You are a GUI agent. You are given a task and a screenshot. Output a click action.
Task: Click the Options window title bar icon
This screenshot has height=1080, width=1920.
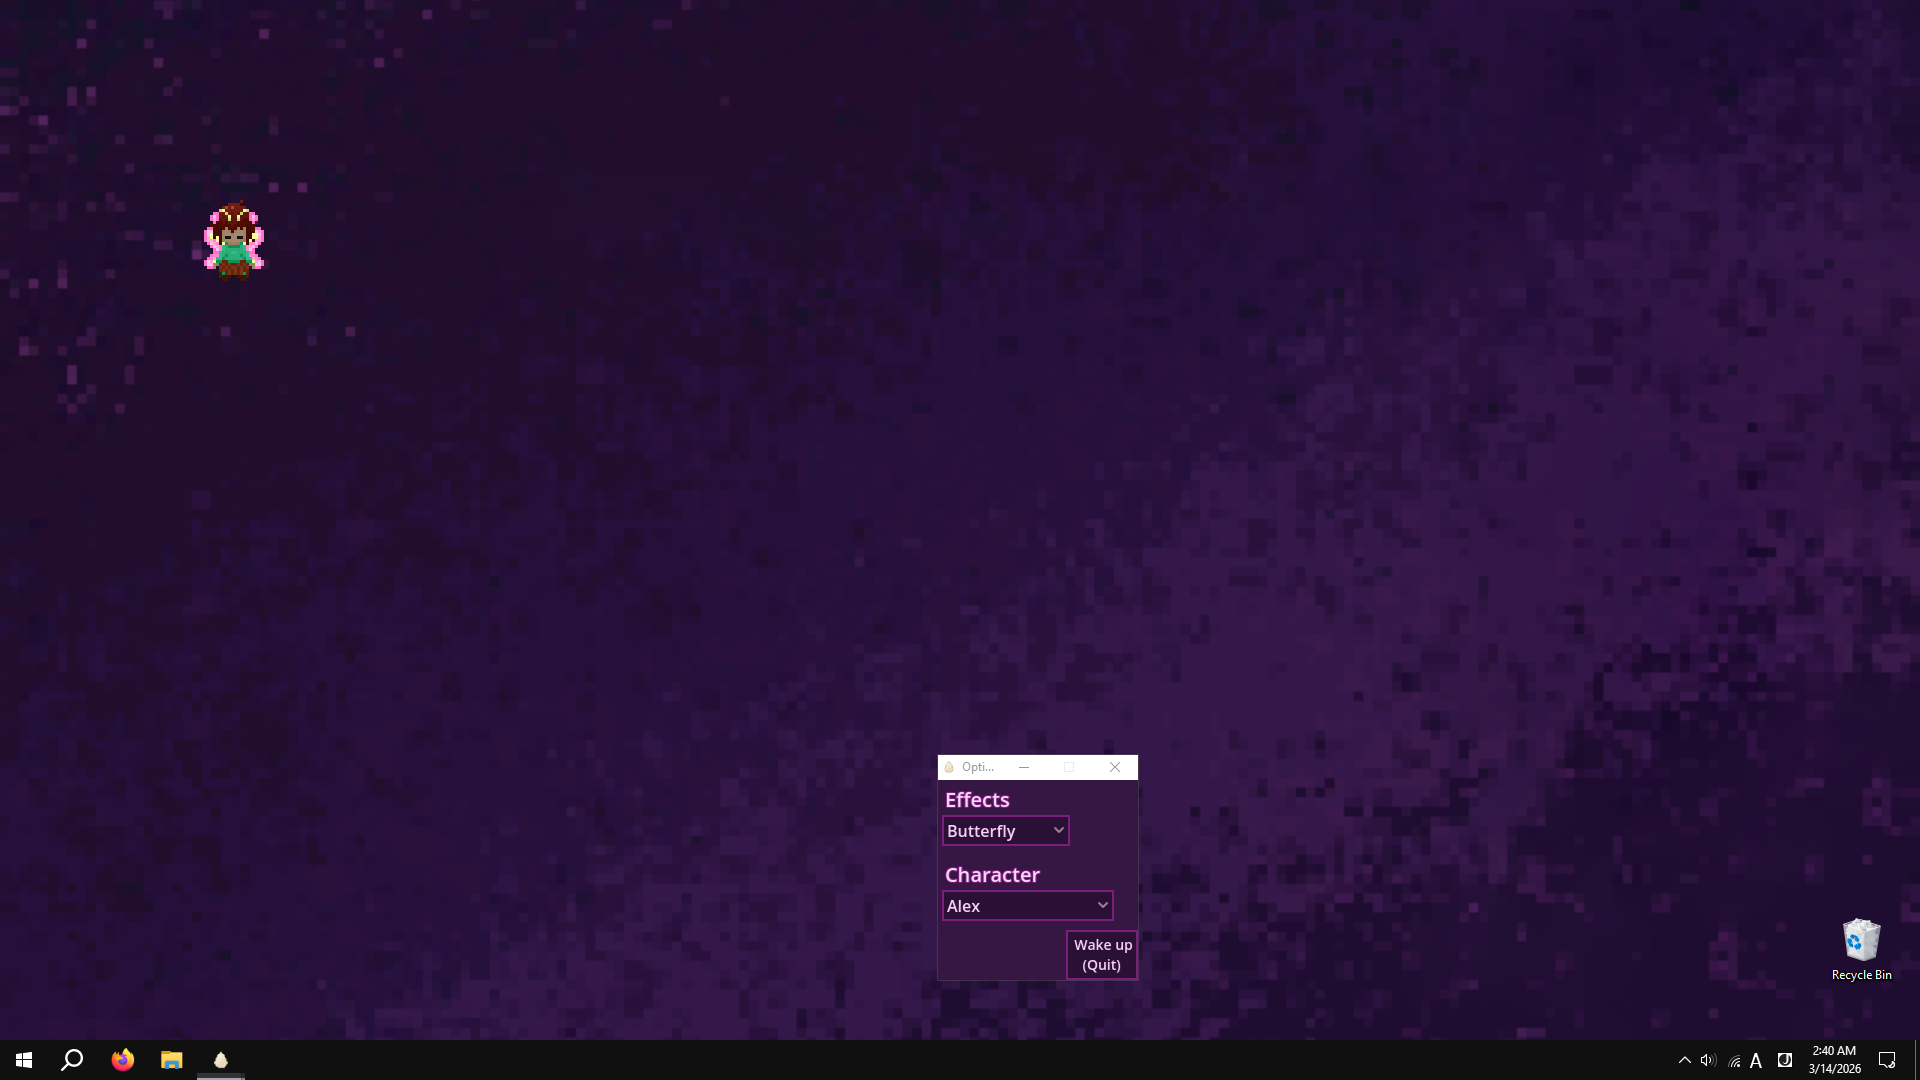click(x=949, y=767)
